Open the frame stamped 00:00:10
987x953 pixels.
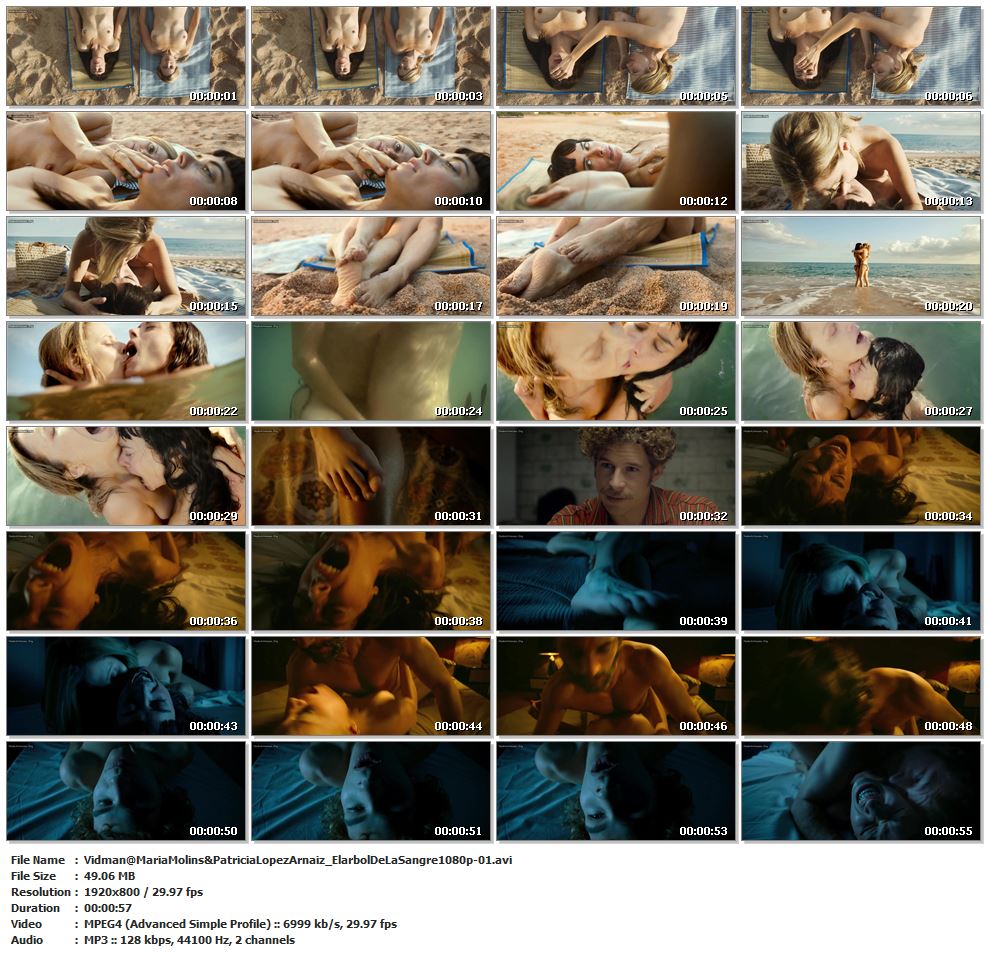pyautogui.click(x=371, y=161)
